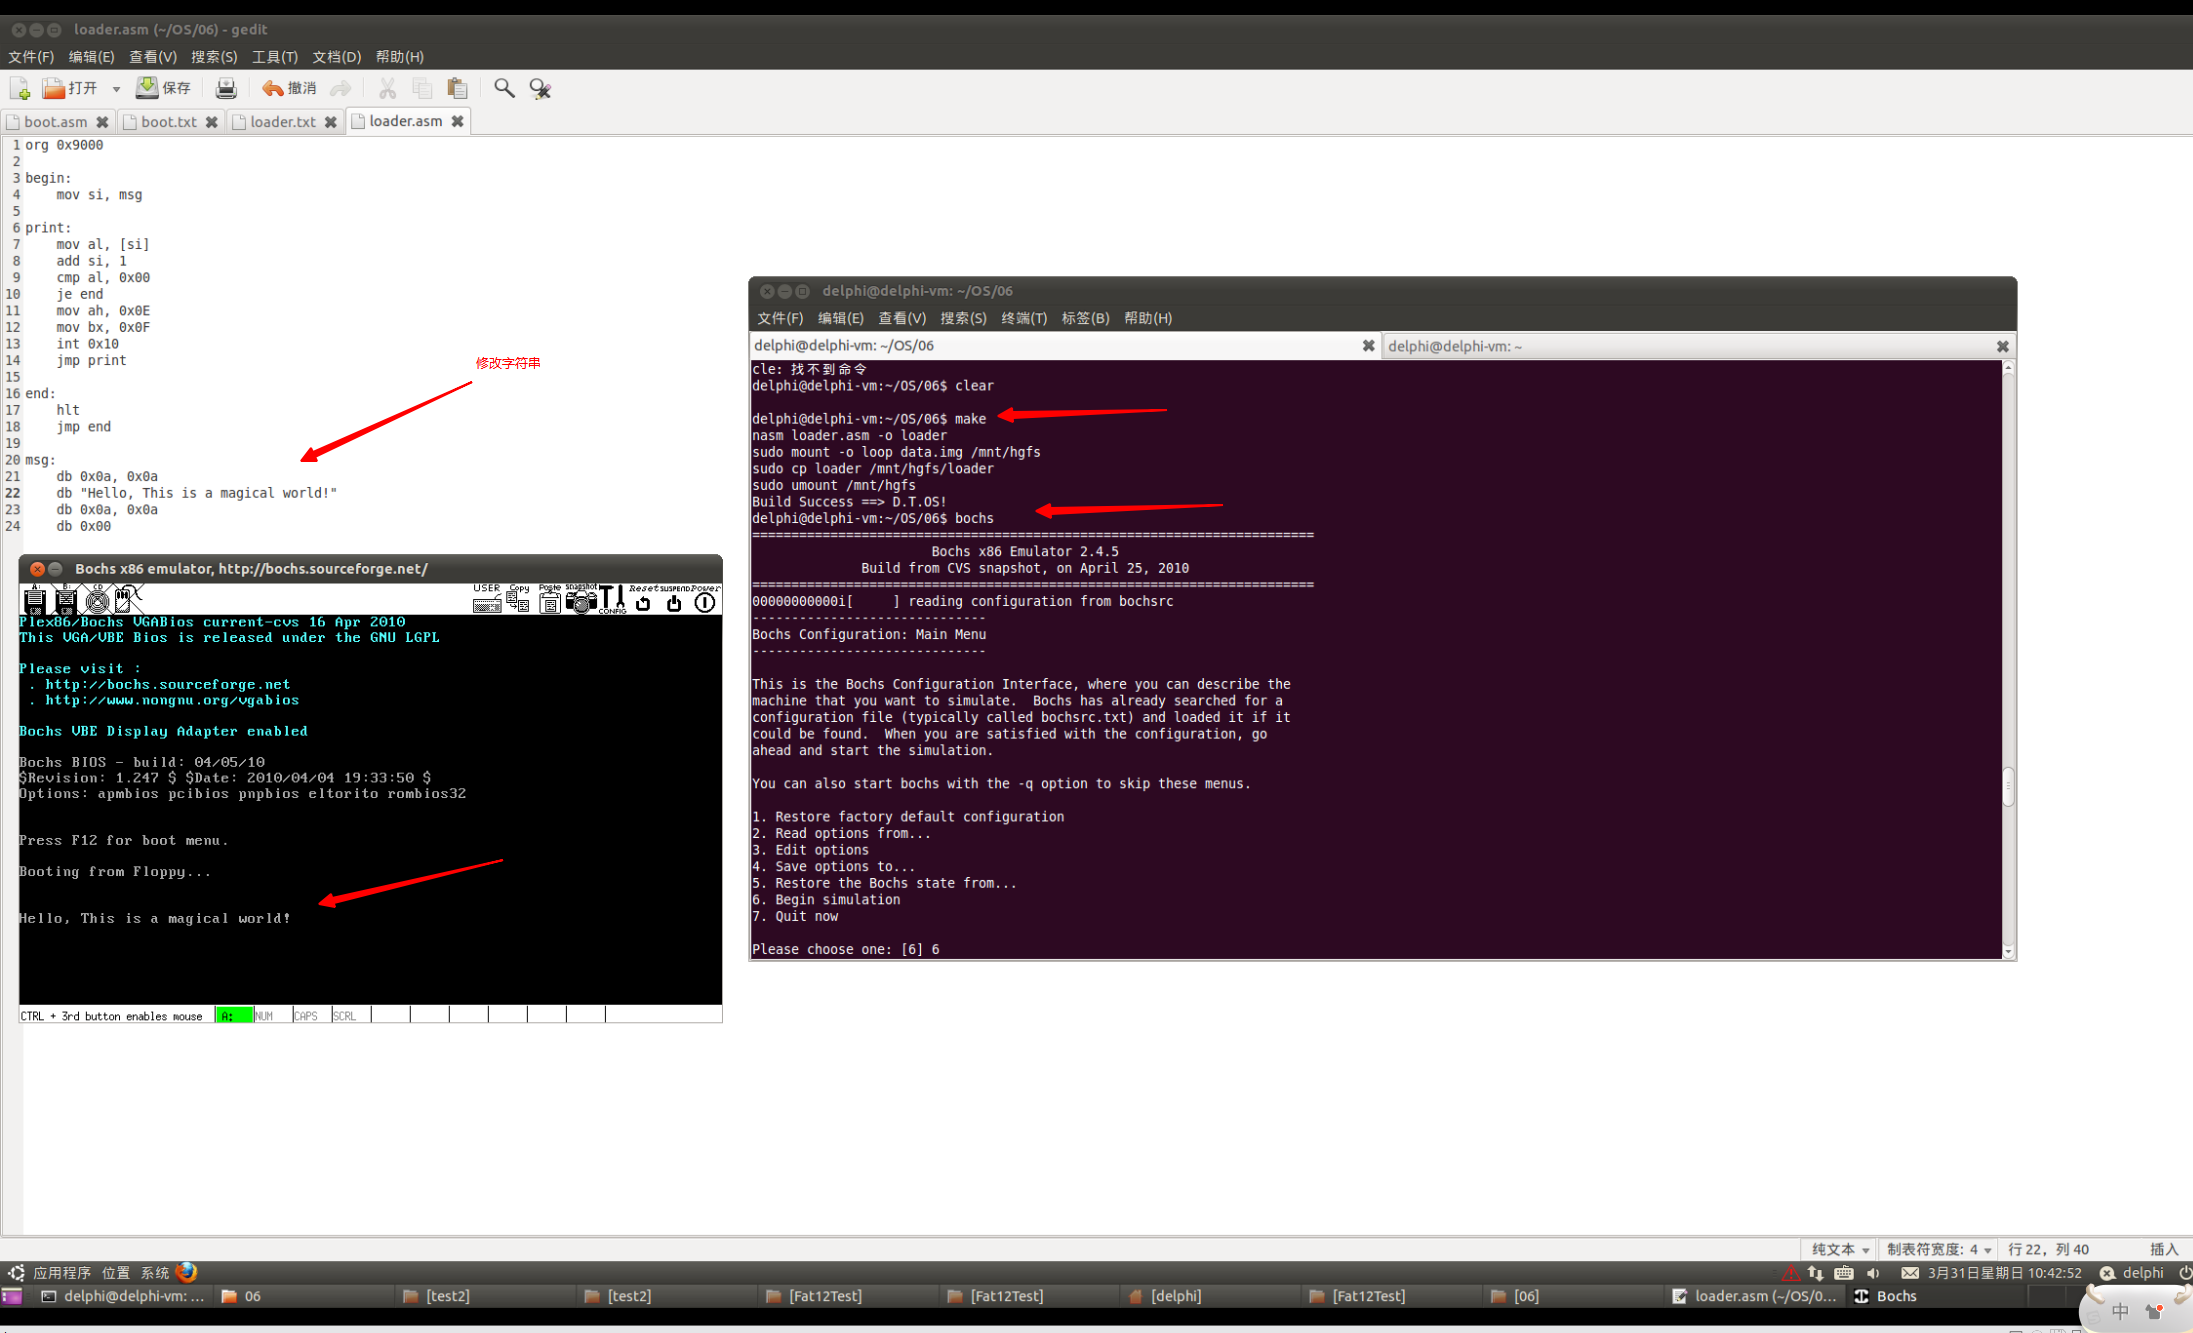Open tab width dropdown in status bar
The height and width of the screenshot is (1333, 2193).
1939,1249
